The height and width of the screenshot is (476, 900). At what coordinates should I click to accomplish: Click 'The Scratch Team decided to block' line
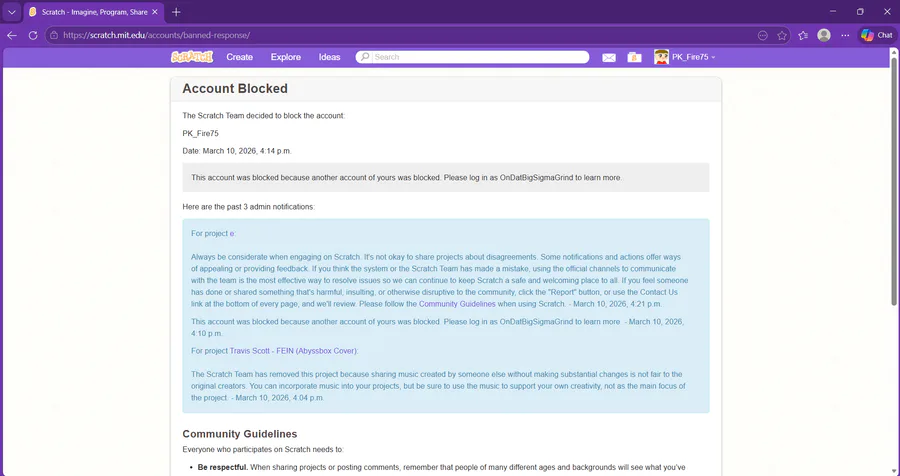click(263, 115)
